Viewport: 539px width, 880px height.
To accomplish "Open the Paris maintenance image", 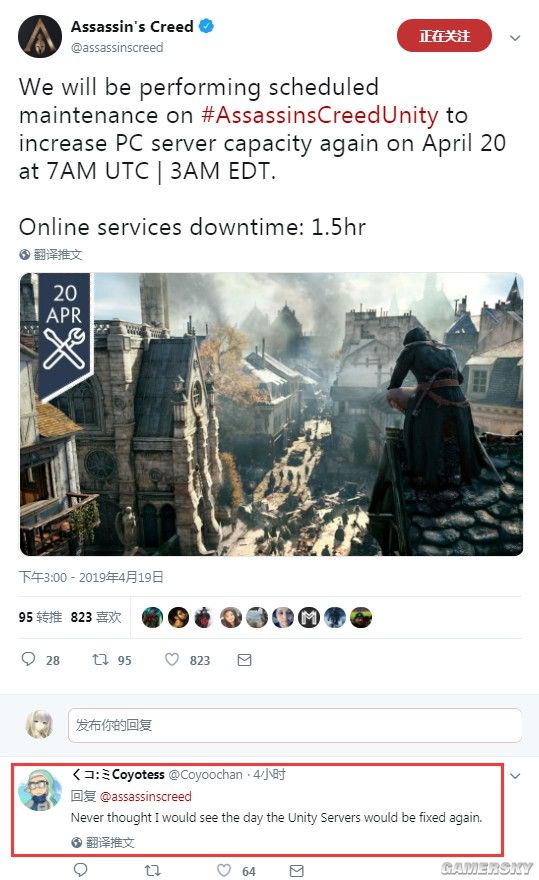I will (x=271, y=414).
